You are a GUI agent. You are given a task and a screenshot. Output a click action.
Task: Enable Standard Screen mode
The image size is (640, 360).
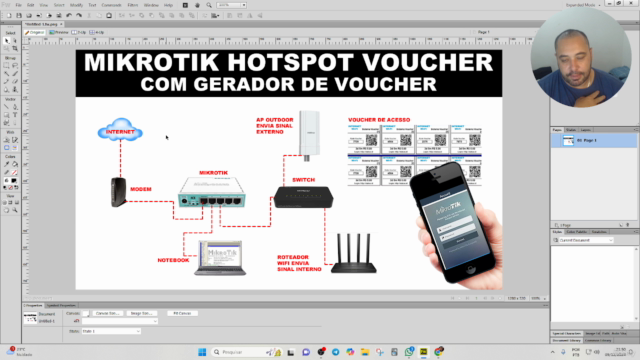tap(5, 202)
